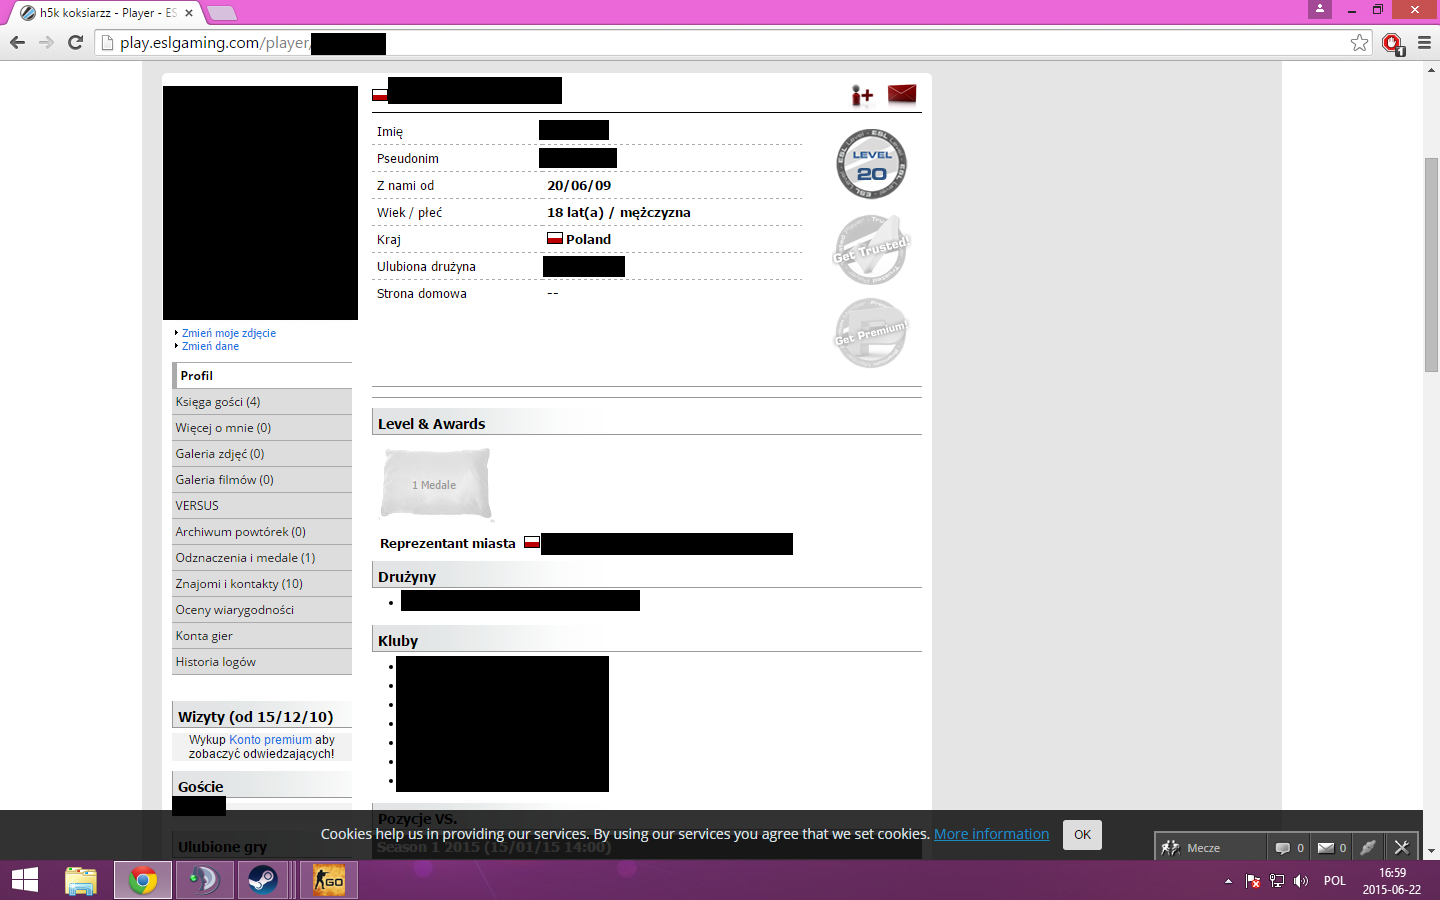Image resolution: width=1440 pixels, height=900 pixels.
Task: Open Konta gier menu item
Action: [262, 636]
